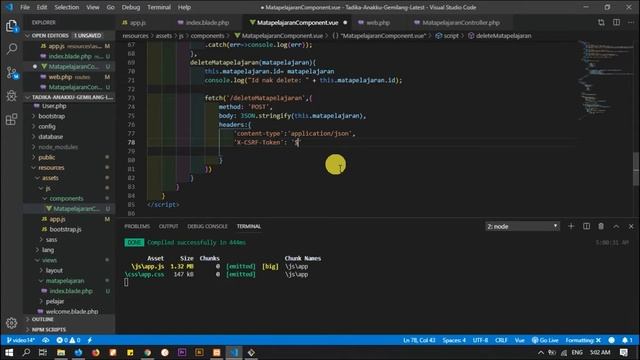The width and height of the screenshot is (640, 360).
Task: Switch to the Output panel tab
Action: [169, 226]
